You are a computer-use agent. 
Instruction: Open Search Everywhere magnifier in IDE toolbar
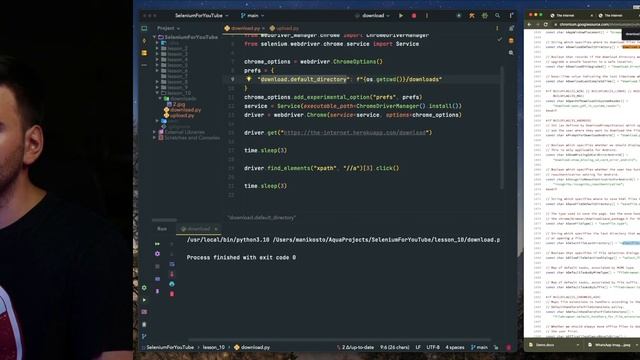498,16
